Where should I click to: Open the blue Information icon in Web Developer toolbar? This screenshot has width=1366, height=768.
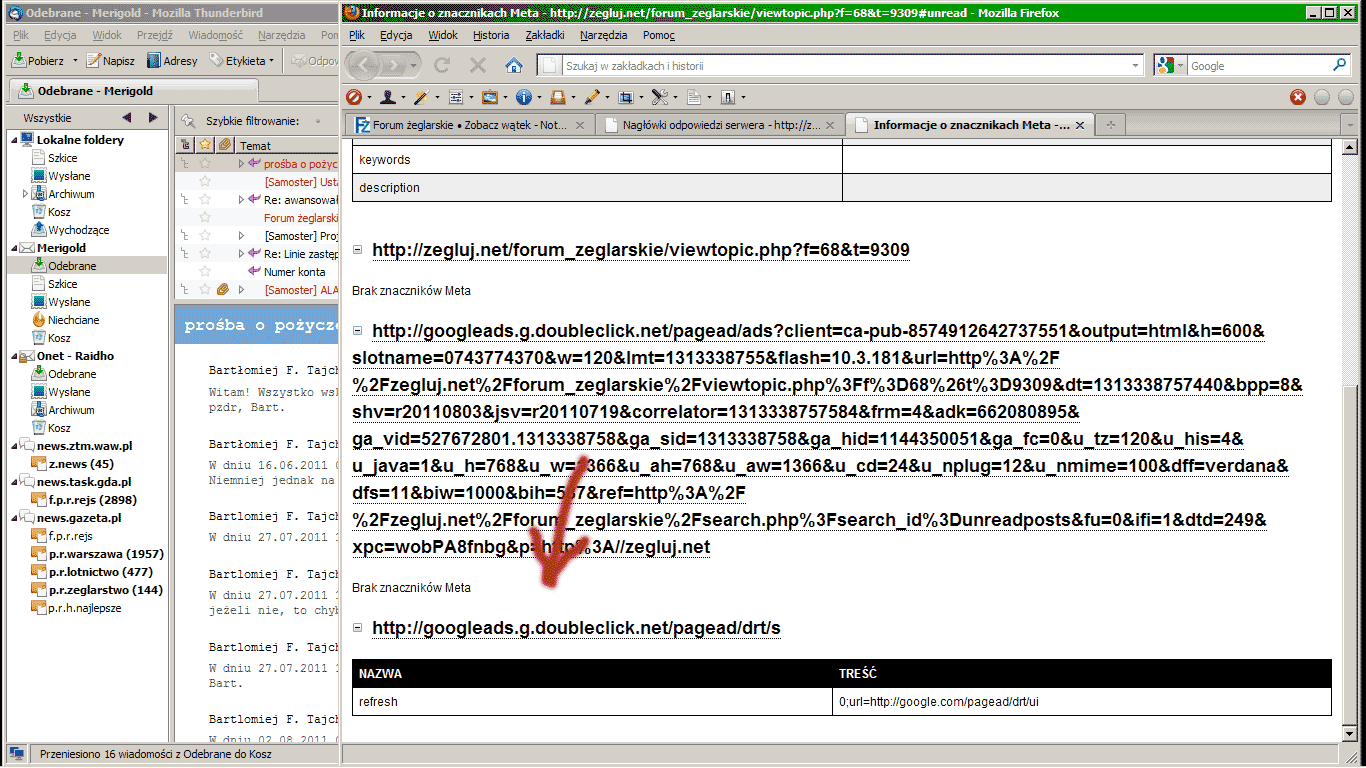(523, 97)
